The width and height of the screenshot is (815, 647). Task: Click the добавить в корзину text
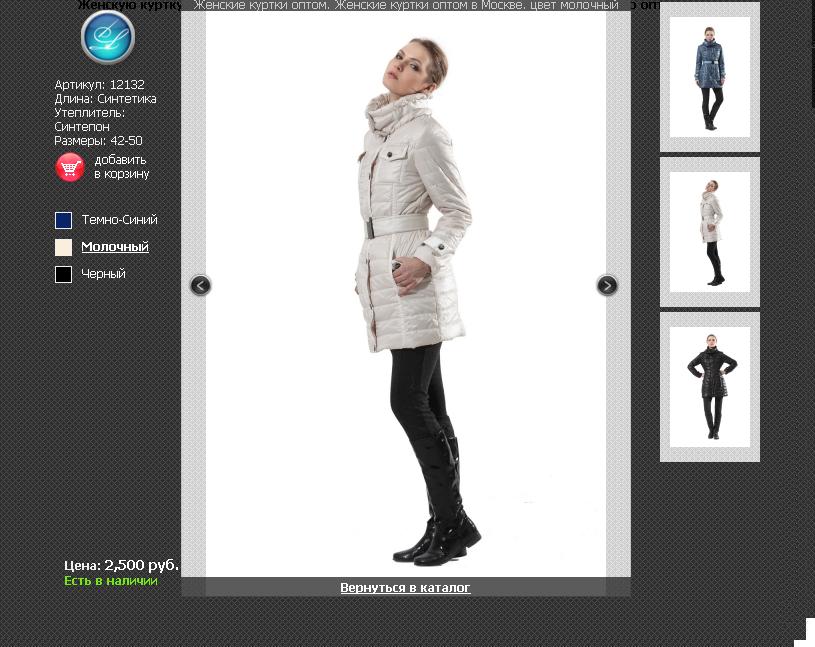pos(122,167)
